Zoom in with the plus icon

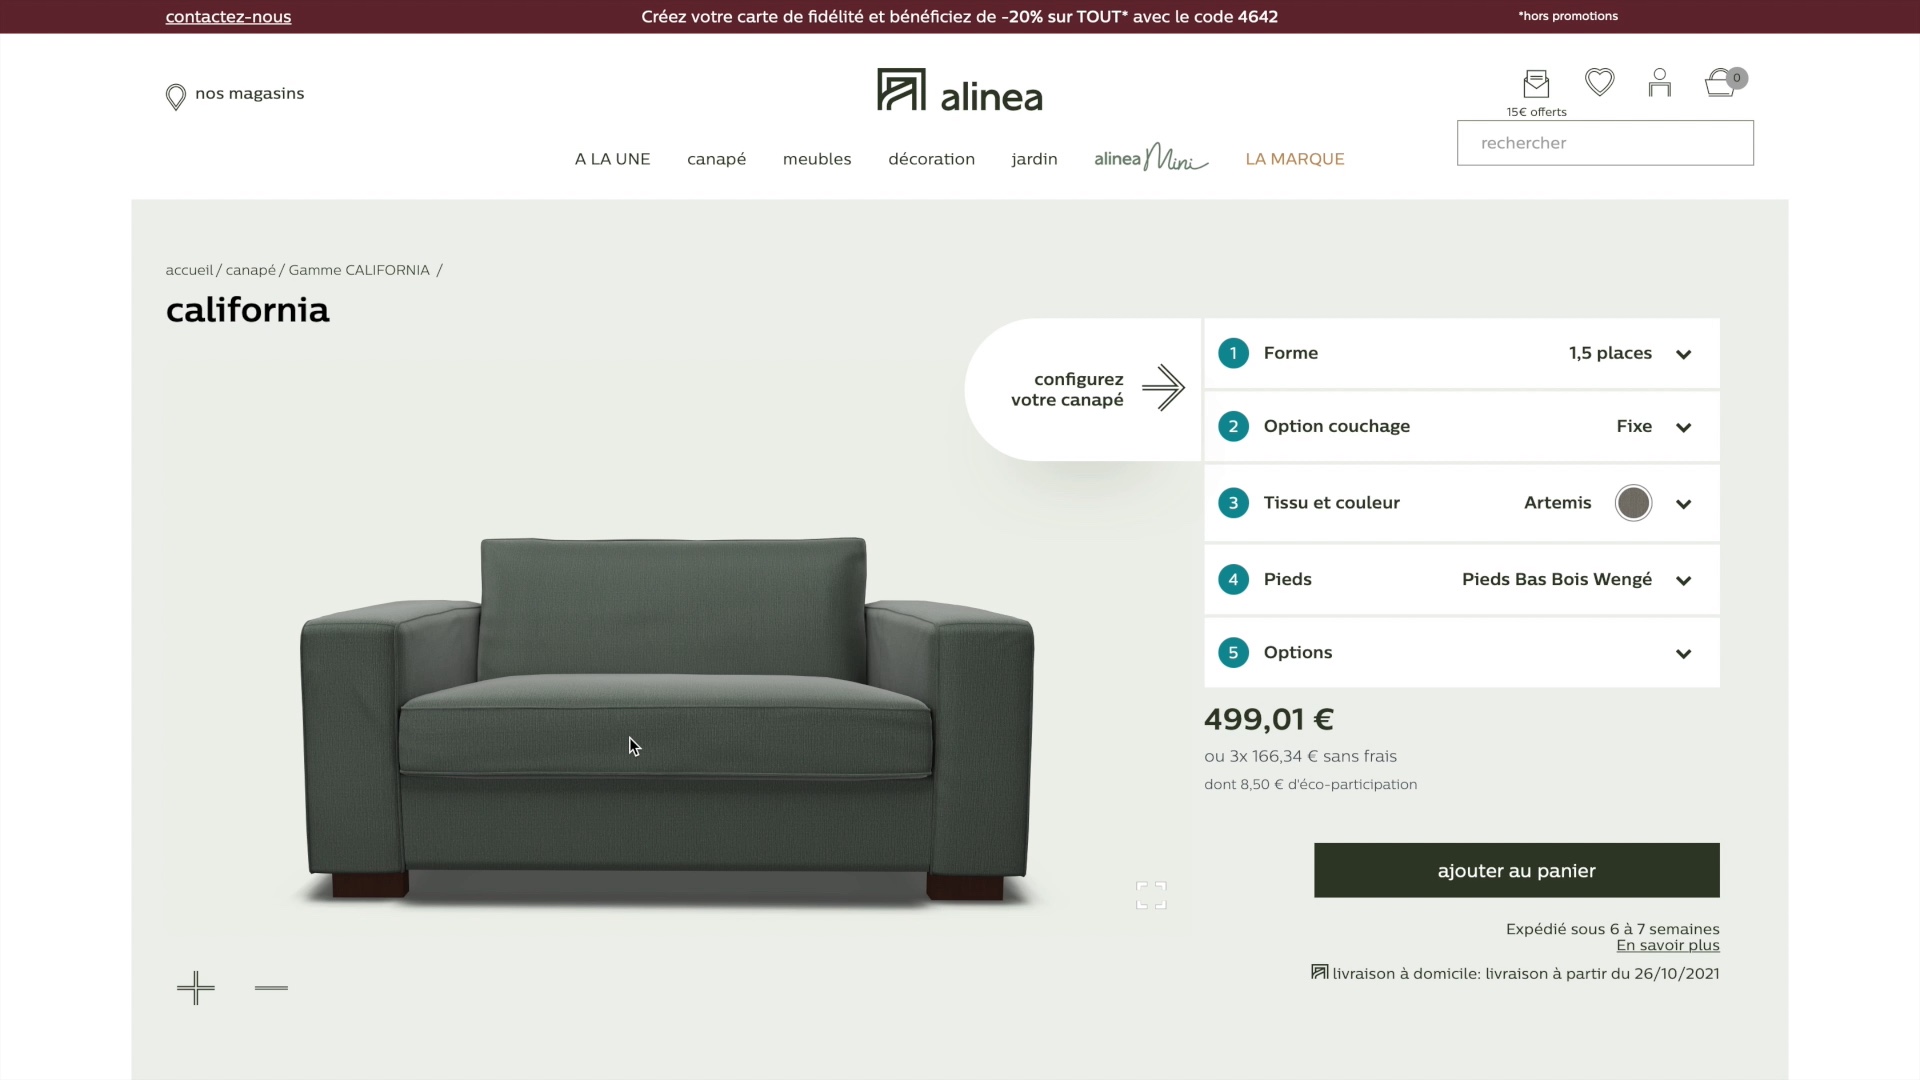(x=195, y=988)
